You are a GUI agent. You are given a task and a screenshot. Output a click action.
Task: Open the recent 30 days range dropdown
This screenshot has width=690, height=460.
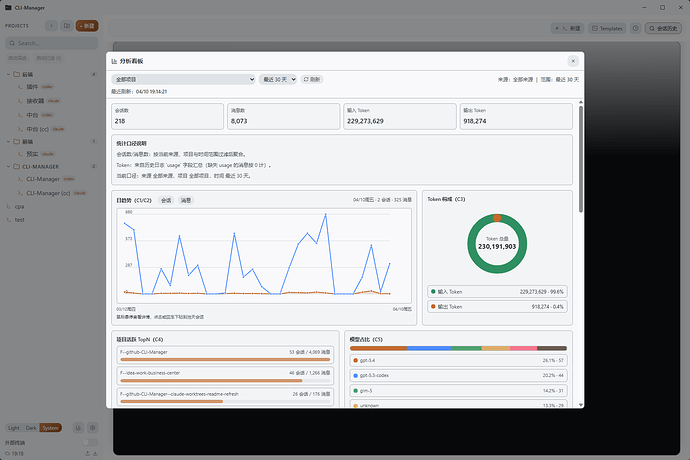[x=278, y=79]
